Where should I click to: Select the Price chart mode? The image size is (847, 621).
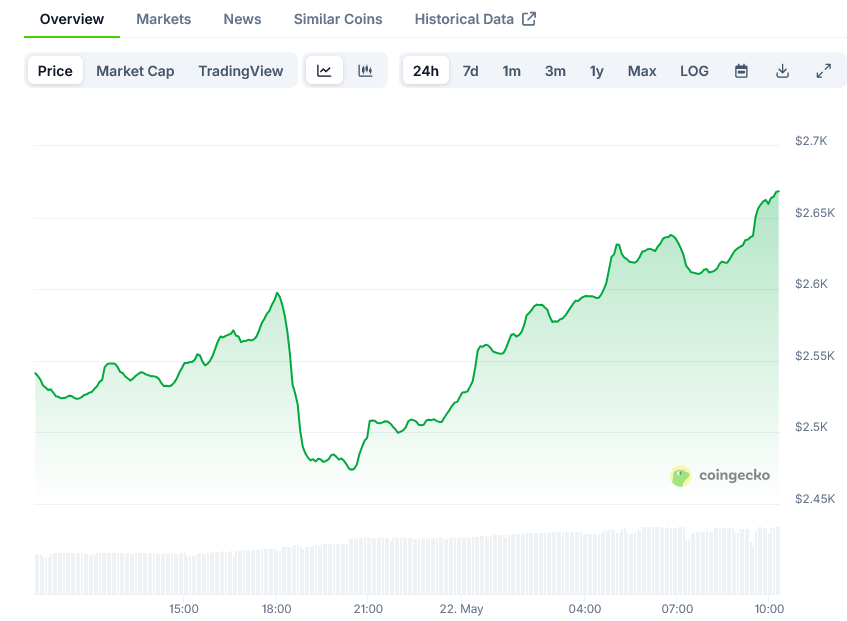[x=55, y=71]
